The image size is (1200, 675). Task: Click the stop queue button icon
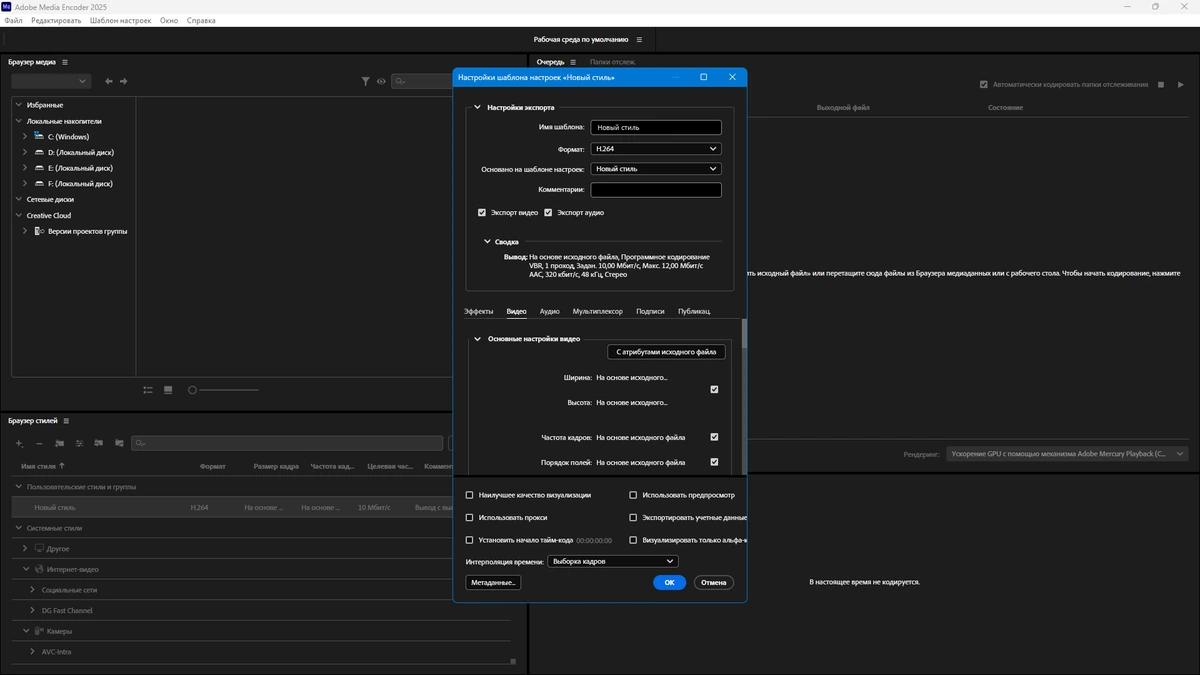(1161, 85)
